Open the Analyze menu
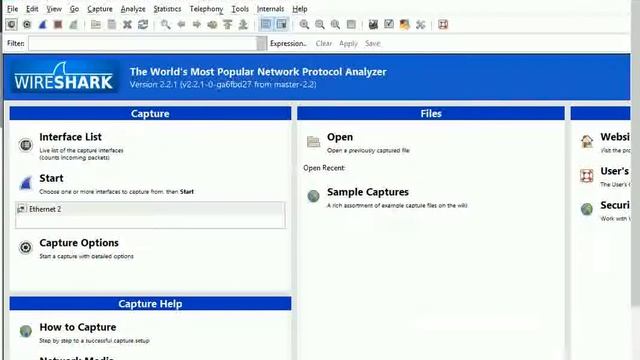This screenshot has width=640, height=360. pyautogui.click(x=133, y=9)
